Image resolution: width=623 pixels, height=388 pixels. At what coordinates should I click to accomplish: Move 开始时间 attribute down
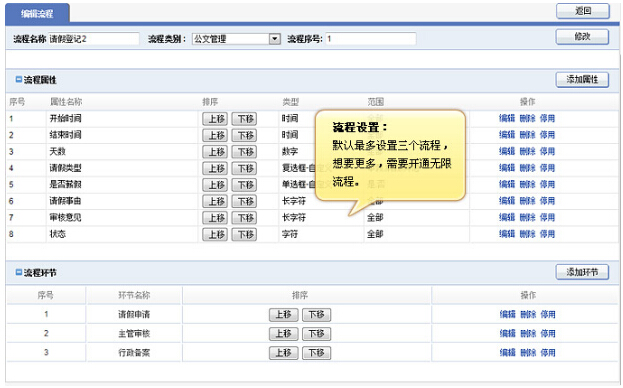tap(244, 119)
